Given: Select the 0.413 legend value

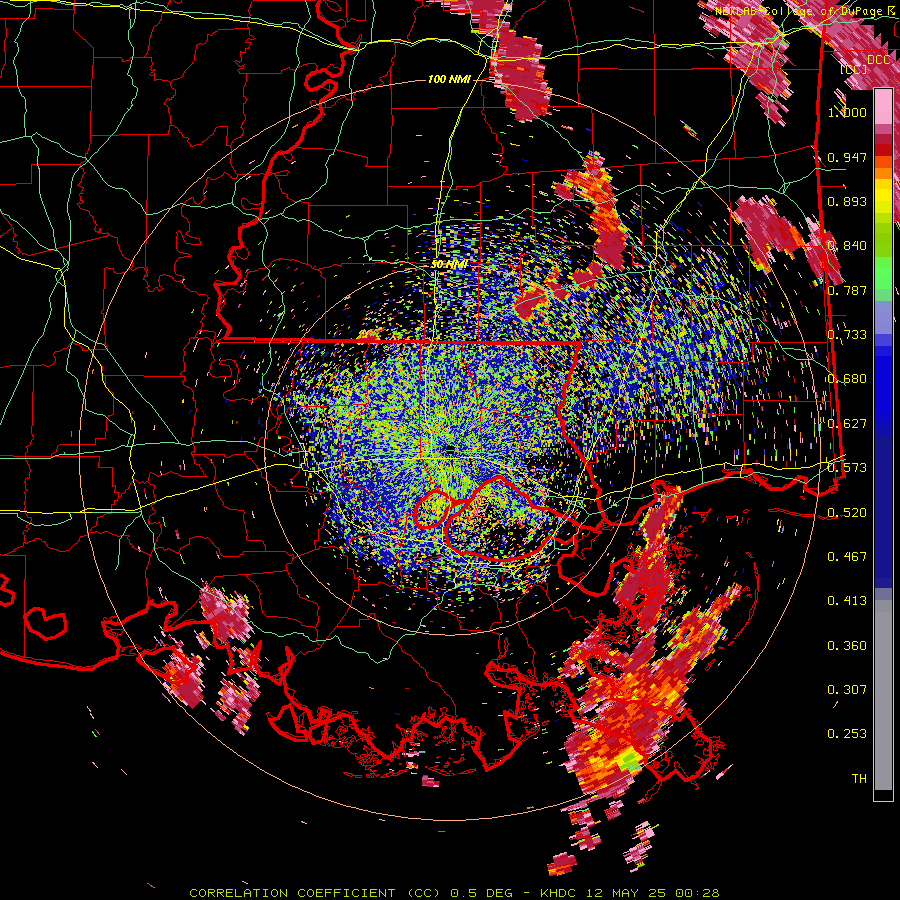Looking at the screenshot, I should (847, 601).
